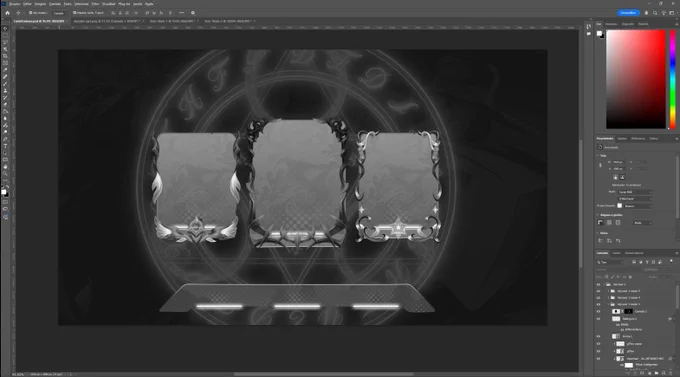The height and width of the screenshot is (377, 680).
Task: Collapse the topmost Agrupar group arrow
Action: pyautogui.click(x=604, y=284)
